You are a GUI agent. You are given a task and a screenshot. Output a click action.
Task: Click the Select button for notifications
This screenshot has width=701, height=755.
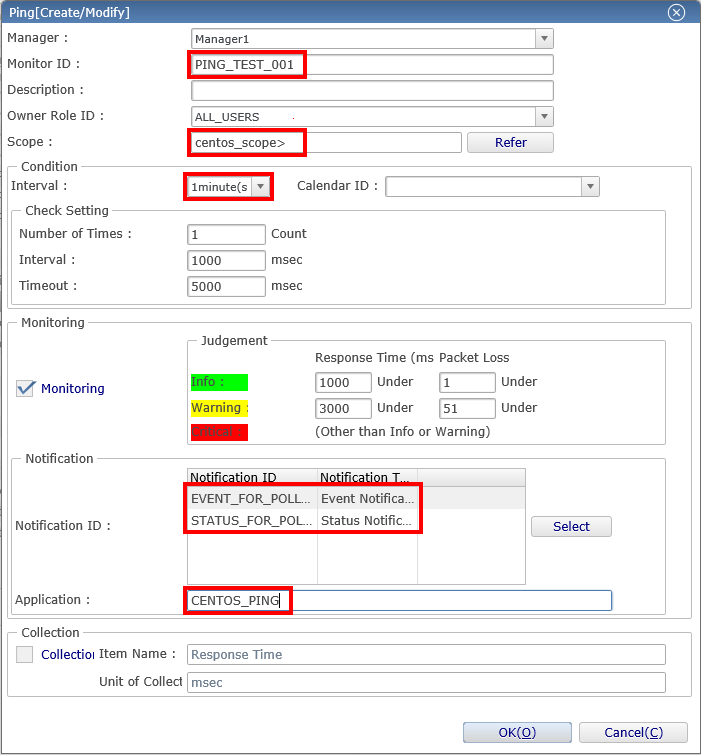(x=571, y=526)
